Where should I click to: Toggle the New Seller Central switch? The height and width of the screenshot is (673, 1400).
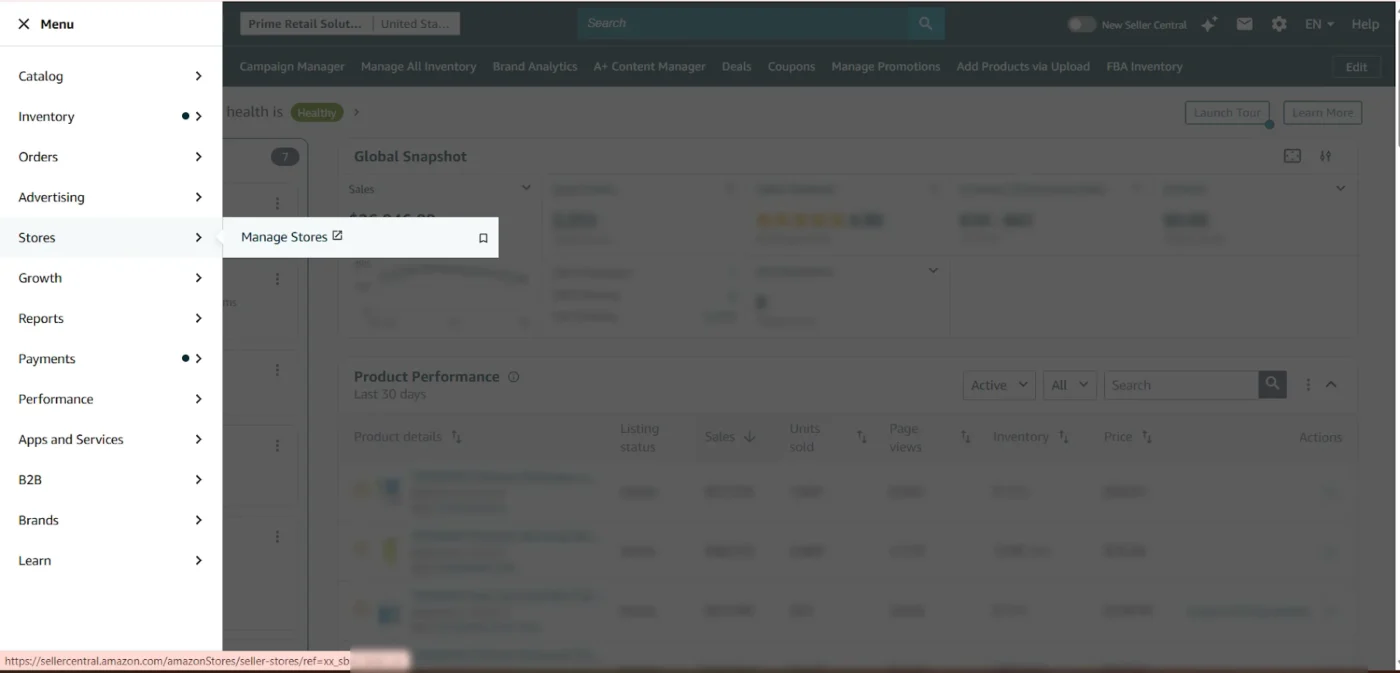click(x=1081, y=24)
